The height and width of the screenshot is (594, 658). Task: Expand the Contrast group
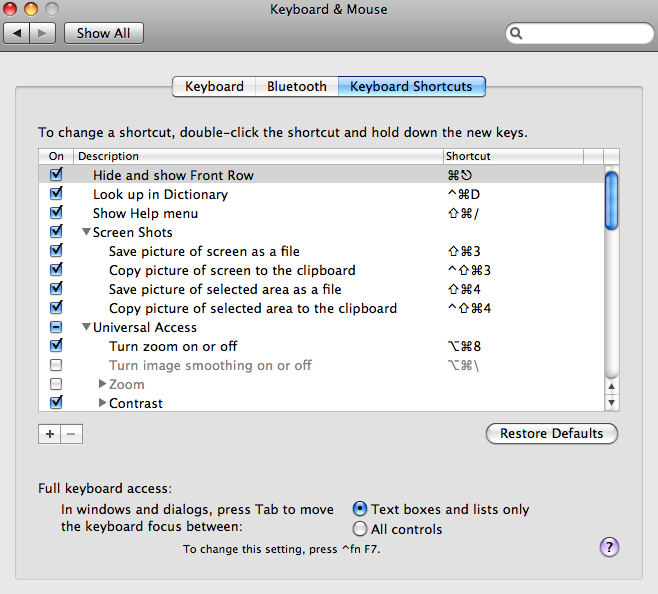coord(102,403)
